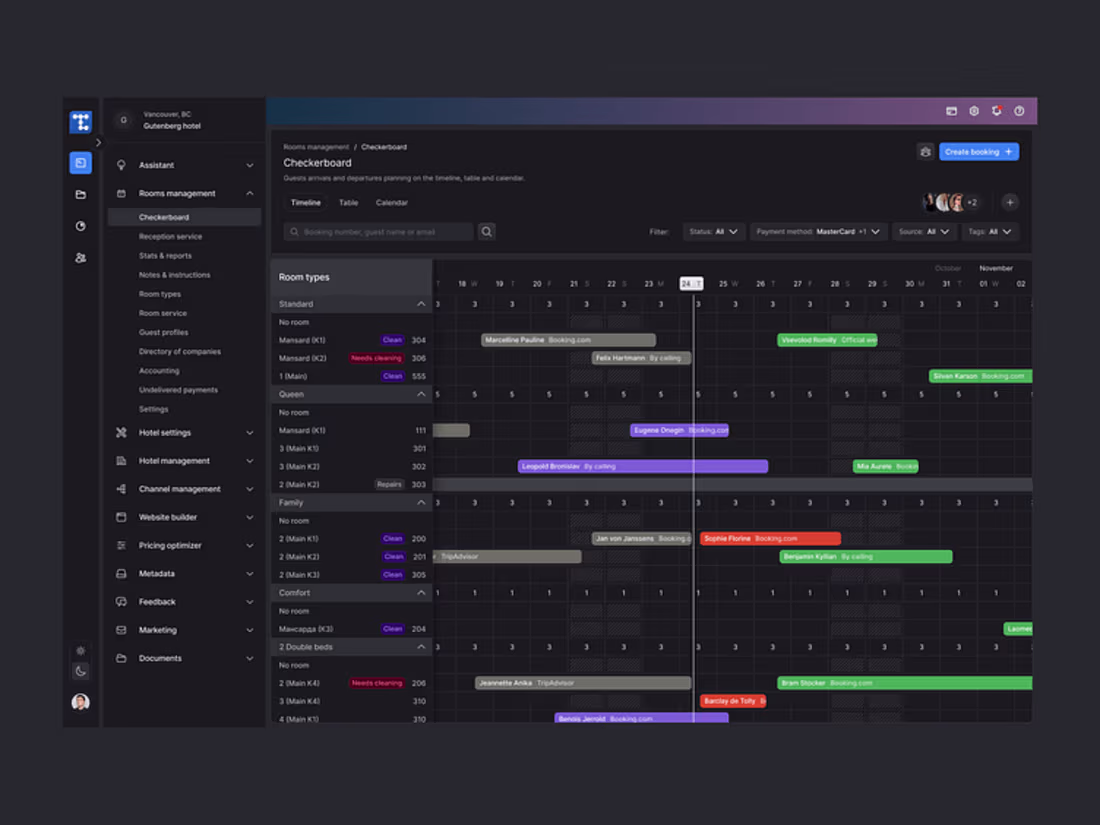This screenshot has width=1100, height=825.
Task: Open the Status: All filter dropdown
Action: (714, 231)
